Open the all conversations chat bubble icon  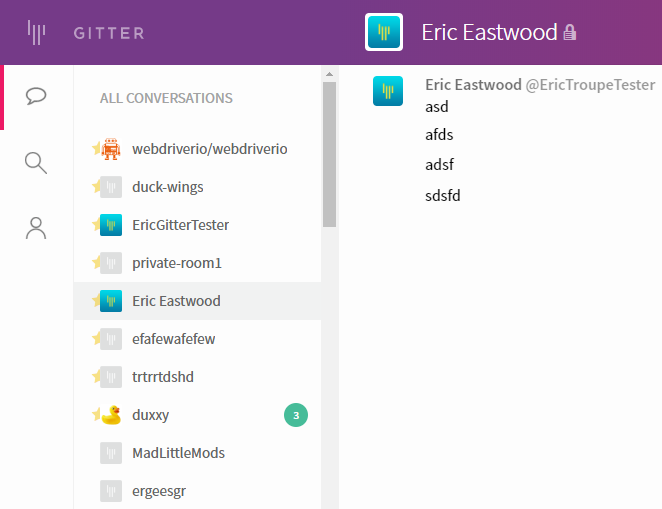[x=36, y=96]
